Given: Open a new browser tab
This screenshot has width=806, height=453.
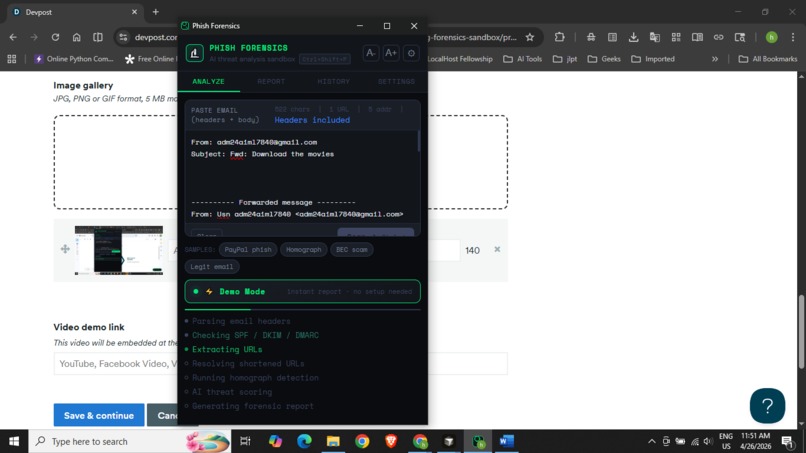Looking at the screenshot, I should pos(156,12).
